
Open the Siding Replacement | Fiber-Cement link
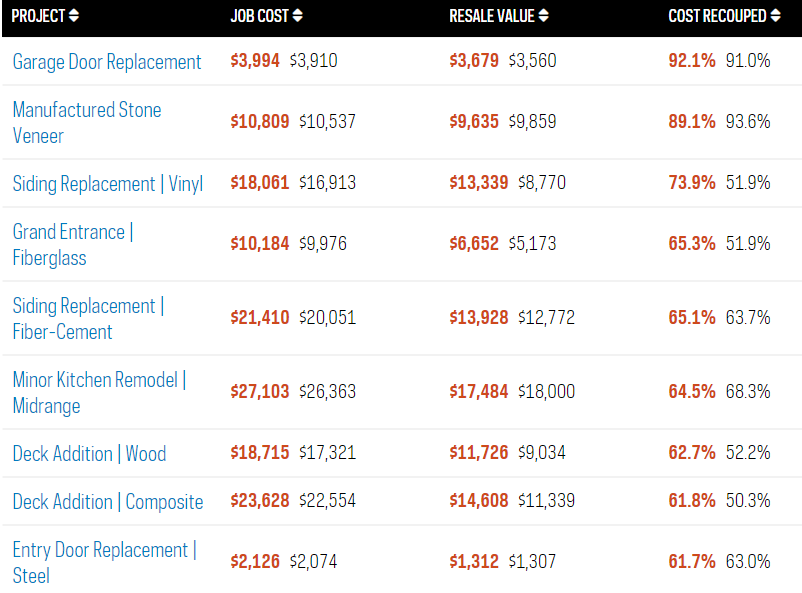coord(88,319)
